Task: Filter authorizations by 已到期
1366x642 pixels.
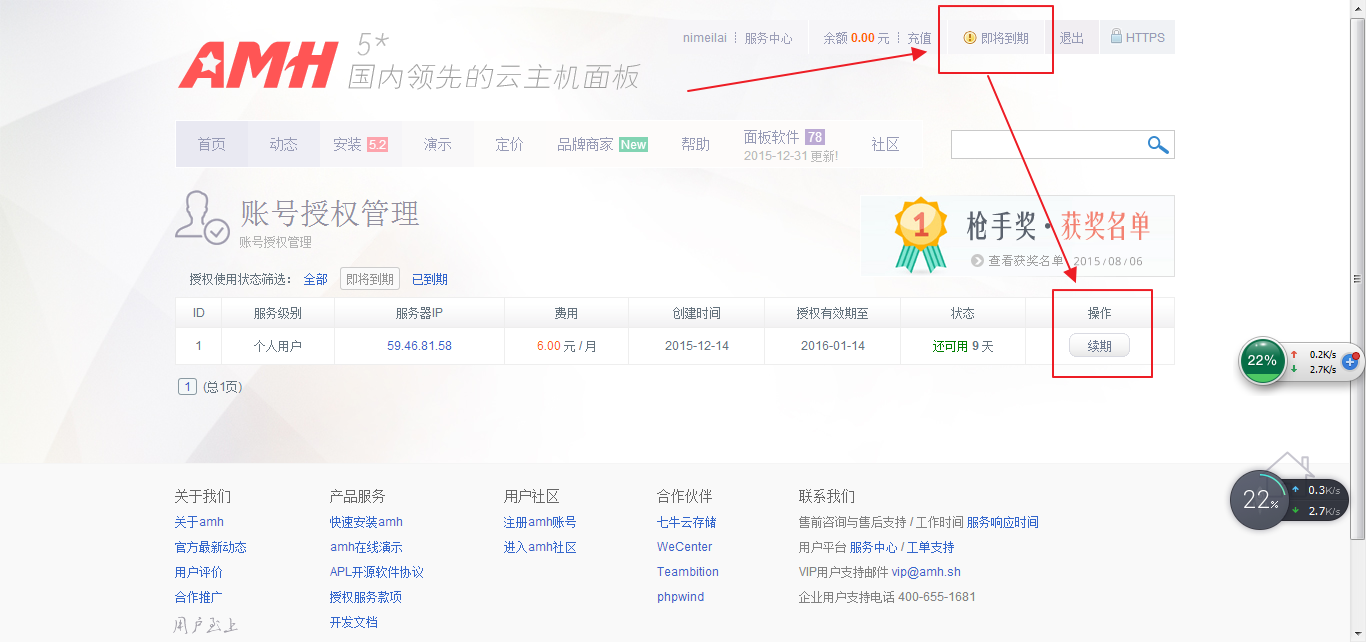Action: [x=430, y=280]
